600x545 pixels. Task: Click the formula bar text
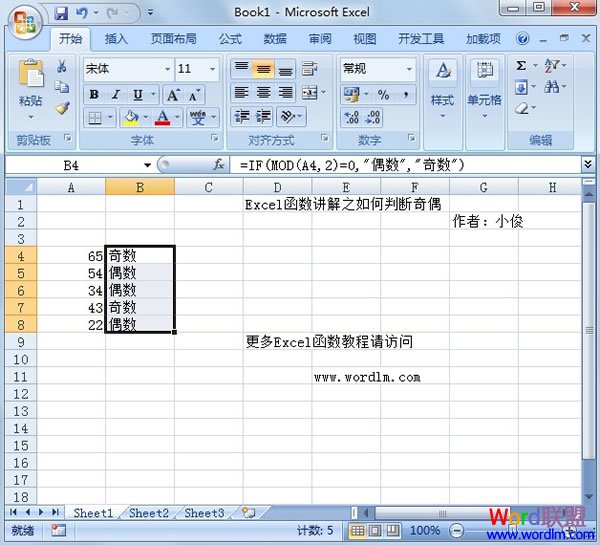pos(352,165)
